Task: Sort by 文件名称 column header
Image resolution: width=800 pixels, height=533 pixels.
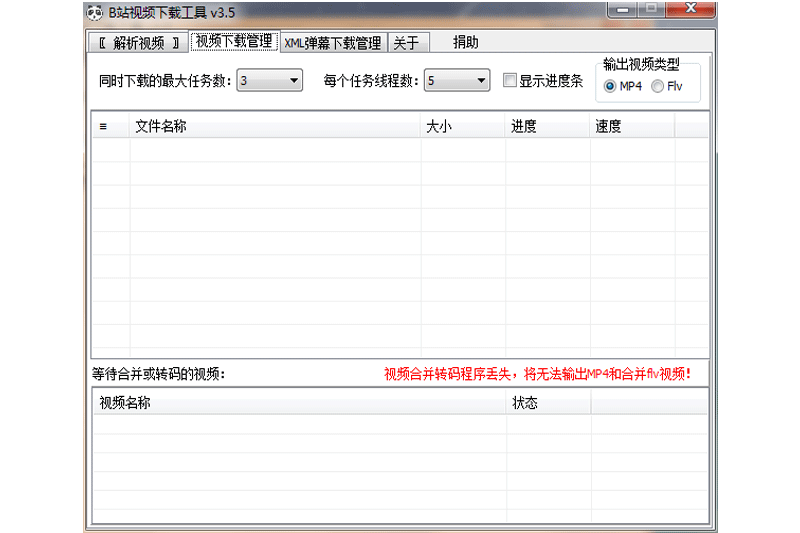Action: (x=275, y=126)
